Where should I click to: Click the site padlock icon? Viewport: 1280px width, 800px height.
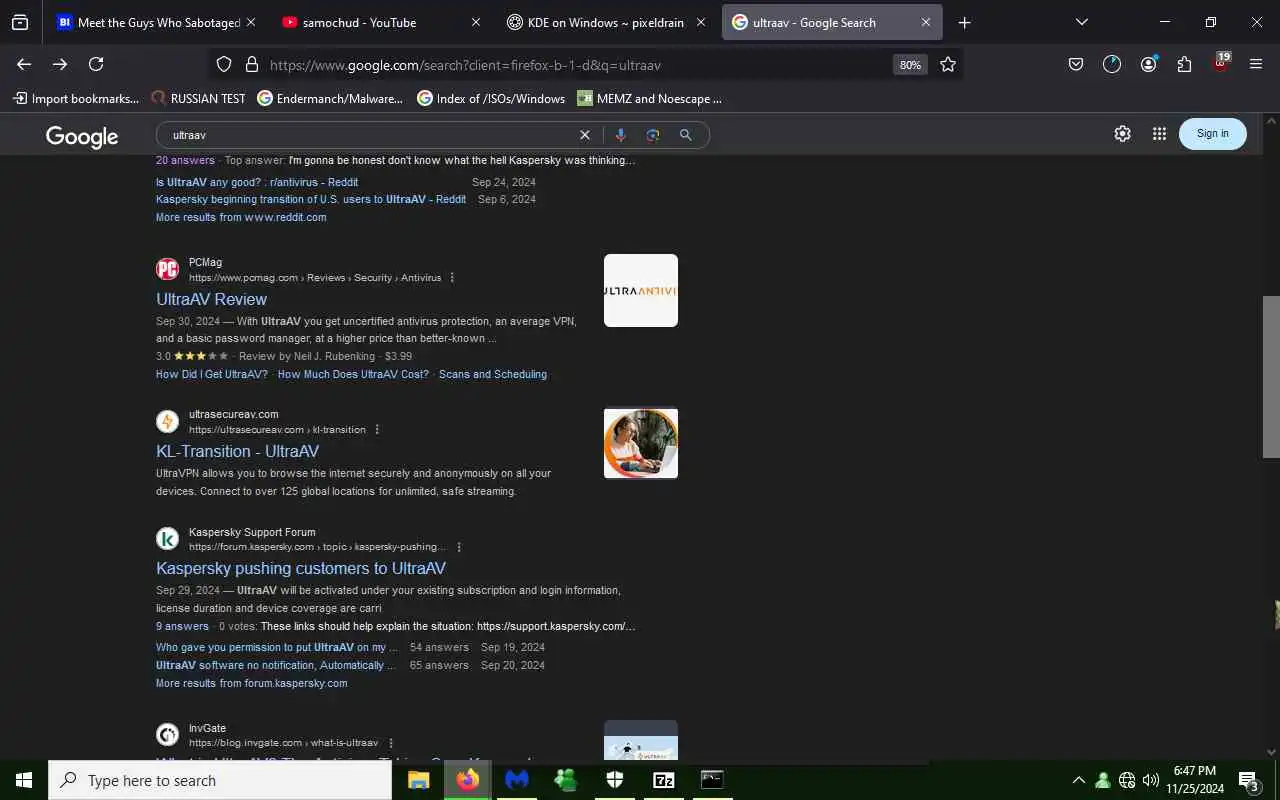(x=251, y=64)
